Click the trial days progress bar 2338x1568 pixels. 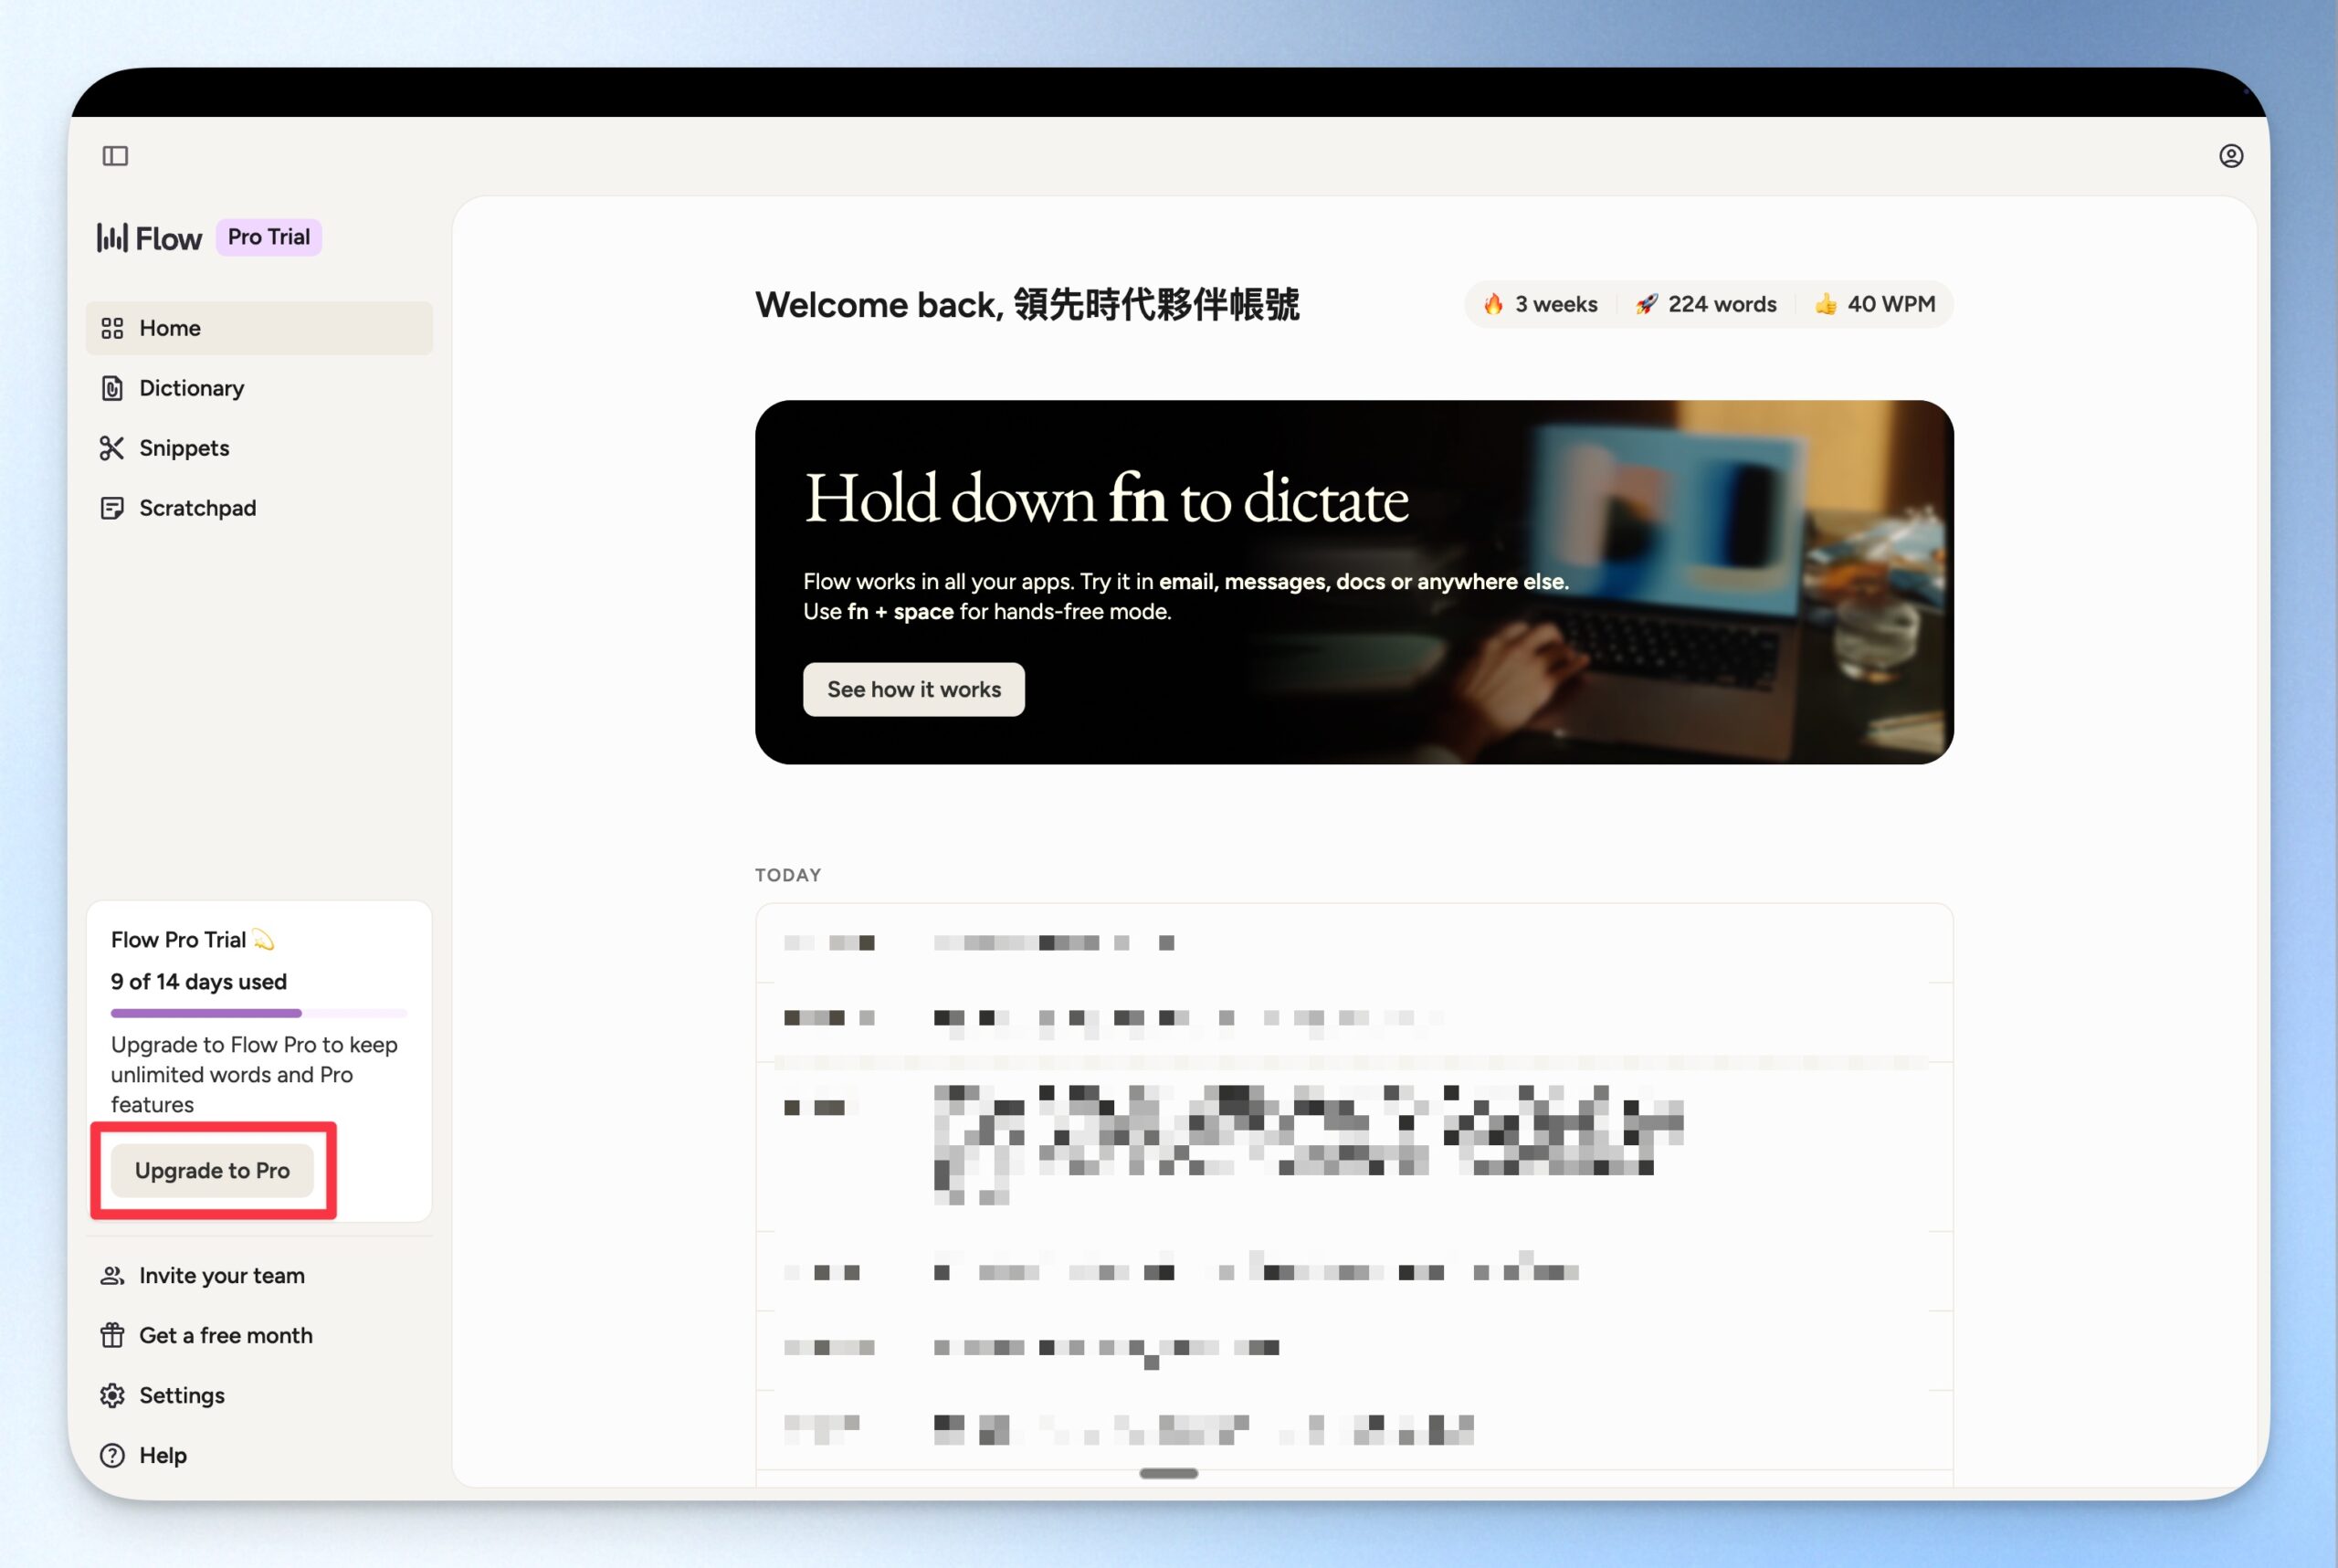[x=258, y=1013]
